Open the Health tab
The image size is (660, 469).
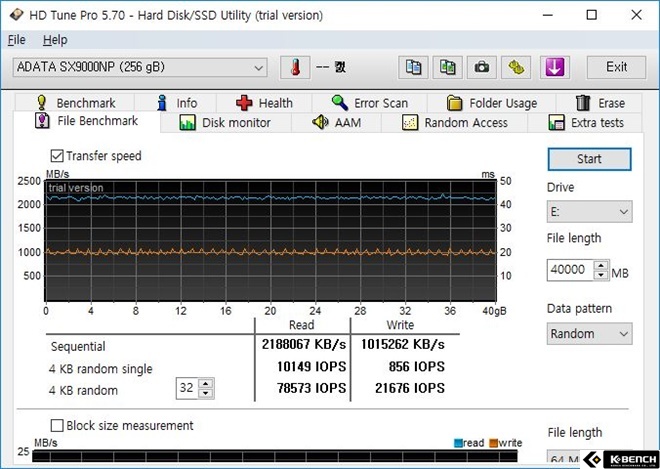pyautogui.click(x=264, y=103)
